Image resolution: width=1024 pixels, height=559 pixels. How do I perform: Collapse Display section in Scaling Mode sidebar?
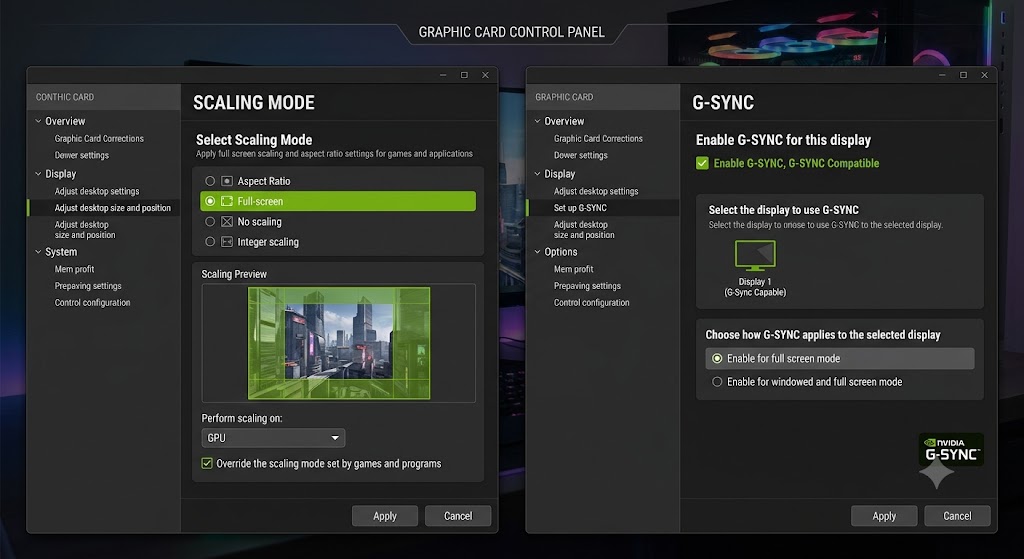(x=38, y=174)
